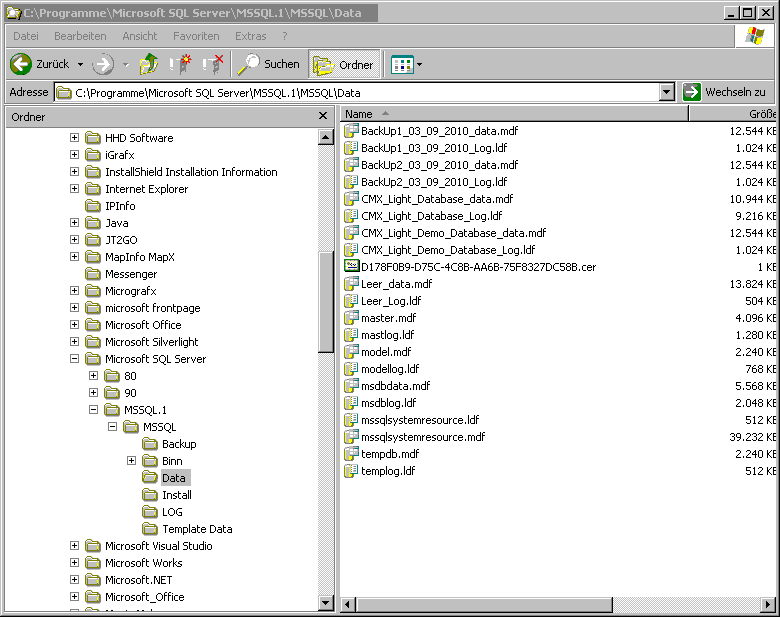This screenshot has width=780, height=617.
Task: Open the address bar dropdown arrow
Action: pos(667,92)
